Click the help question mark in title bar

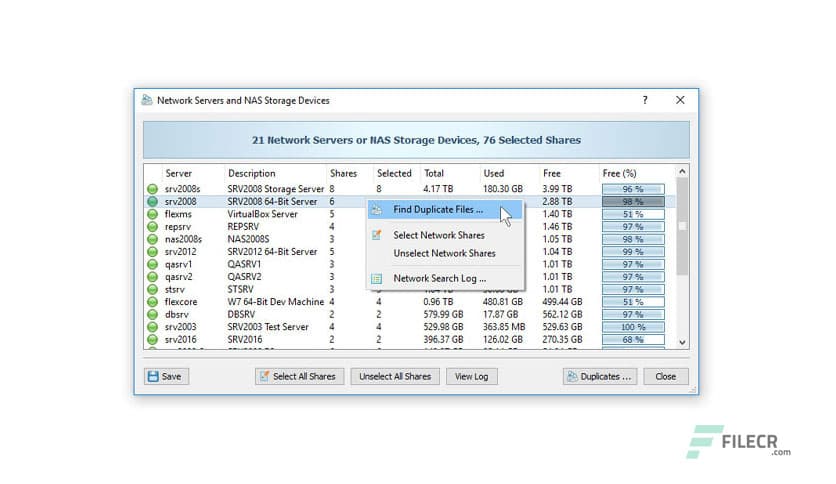click(645, 100)
